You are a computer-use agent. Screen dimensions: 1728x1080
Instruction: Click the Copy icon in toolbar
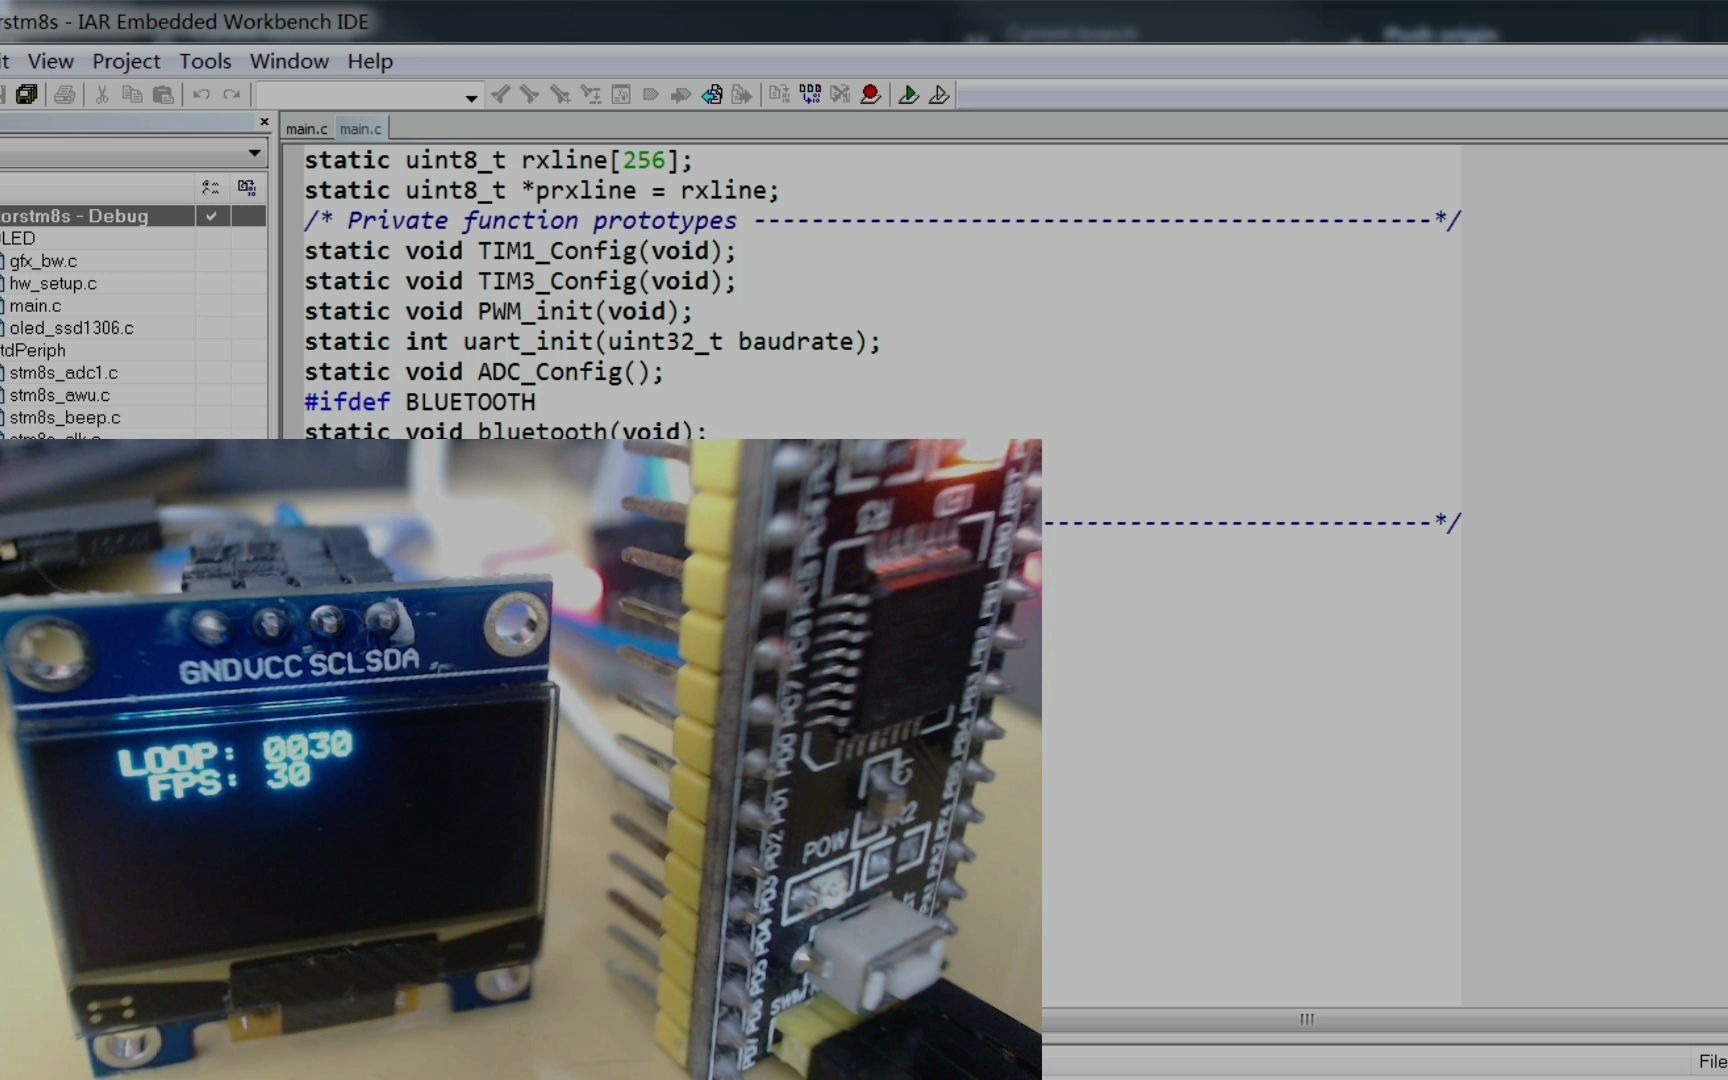[131, 94]
